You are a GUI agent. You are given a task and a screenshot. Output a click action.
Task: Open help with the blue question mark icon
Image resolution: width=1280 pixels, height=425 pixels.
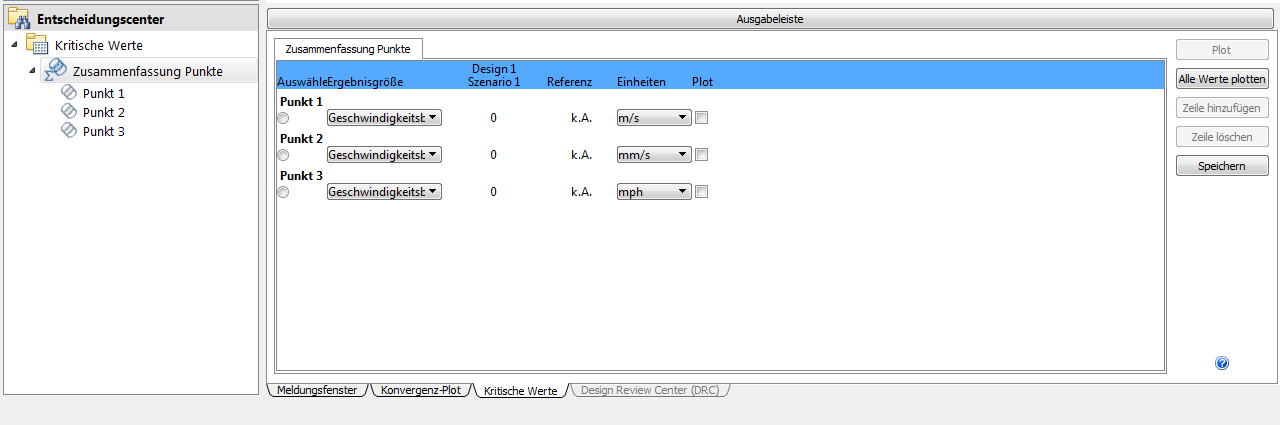(1222, 363)
